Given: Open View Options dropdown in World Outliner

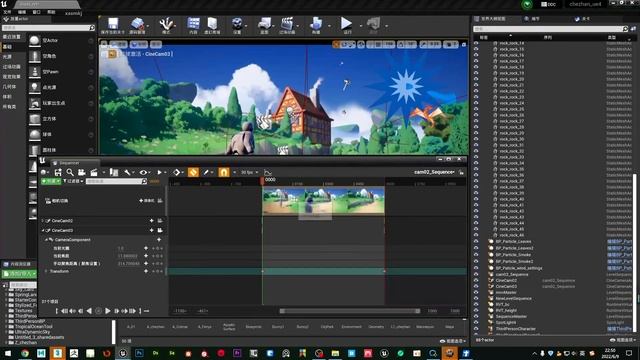Looking at the screenshot, I should coord(623,340).
